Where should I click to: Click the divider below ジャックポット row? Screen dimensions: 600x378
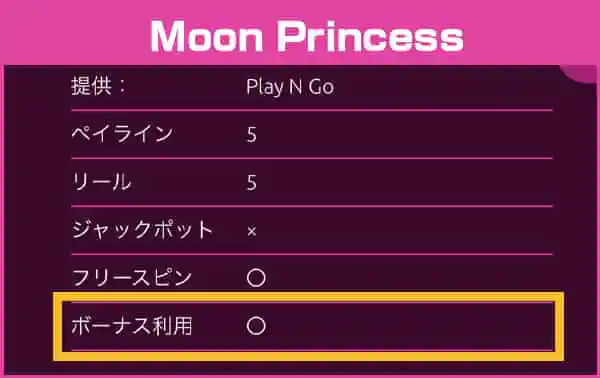(312, 254)
